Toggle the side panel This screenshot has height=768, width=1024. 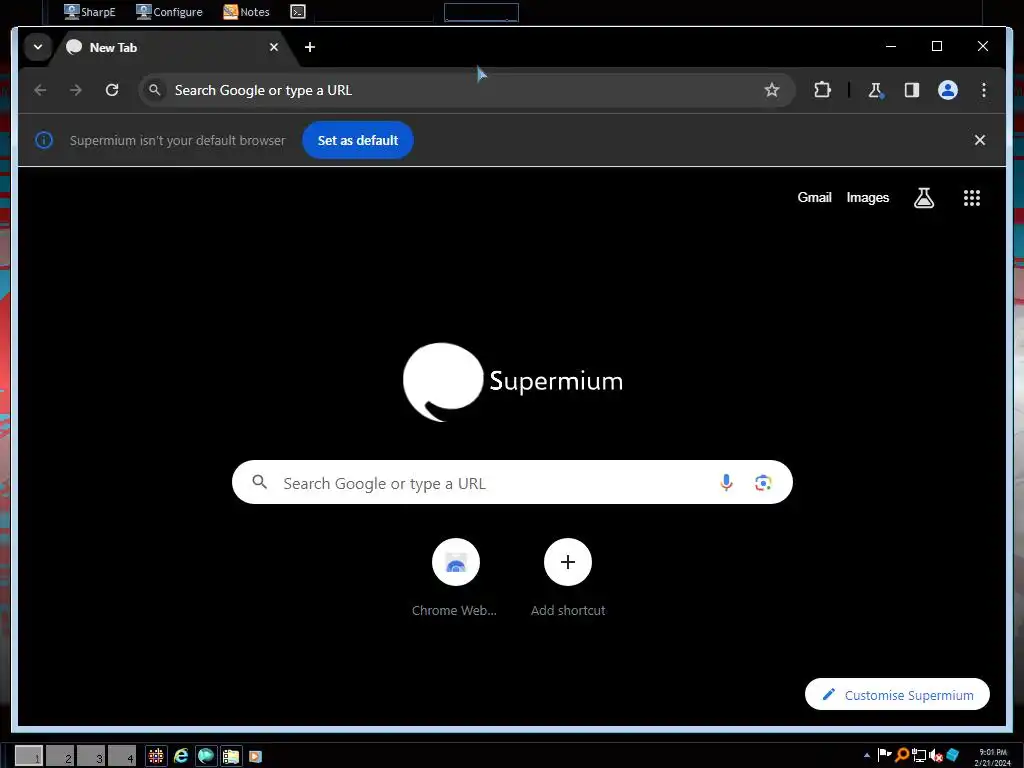912,90
